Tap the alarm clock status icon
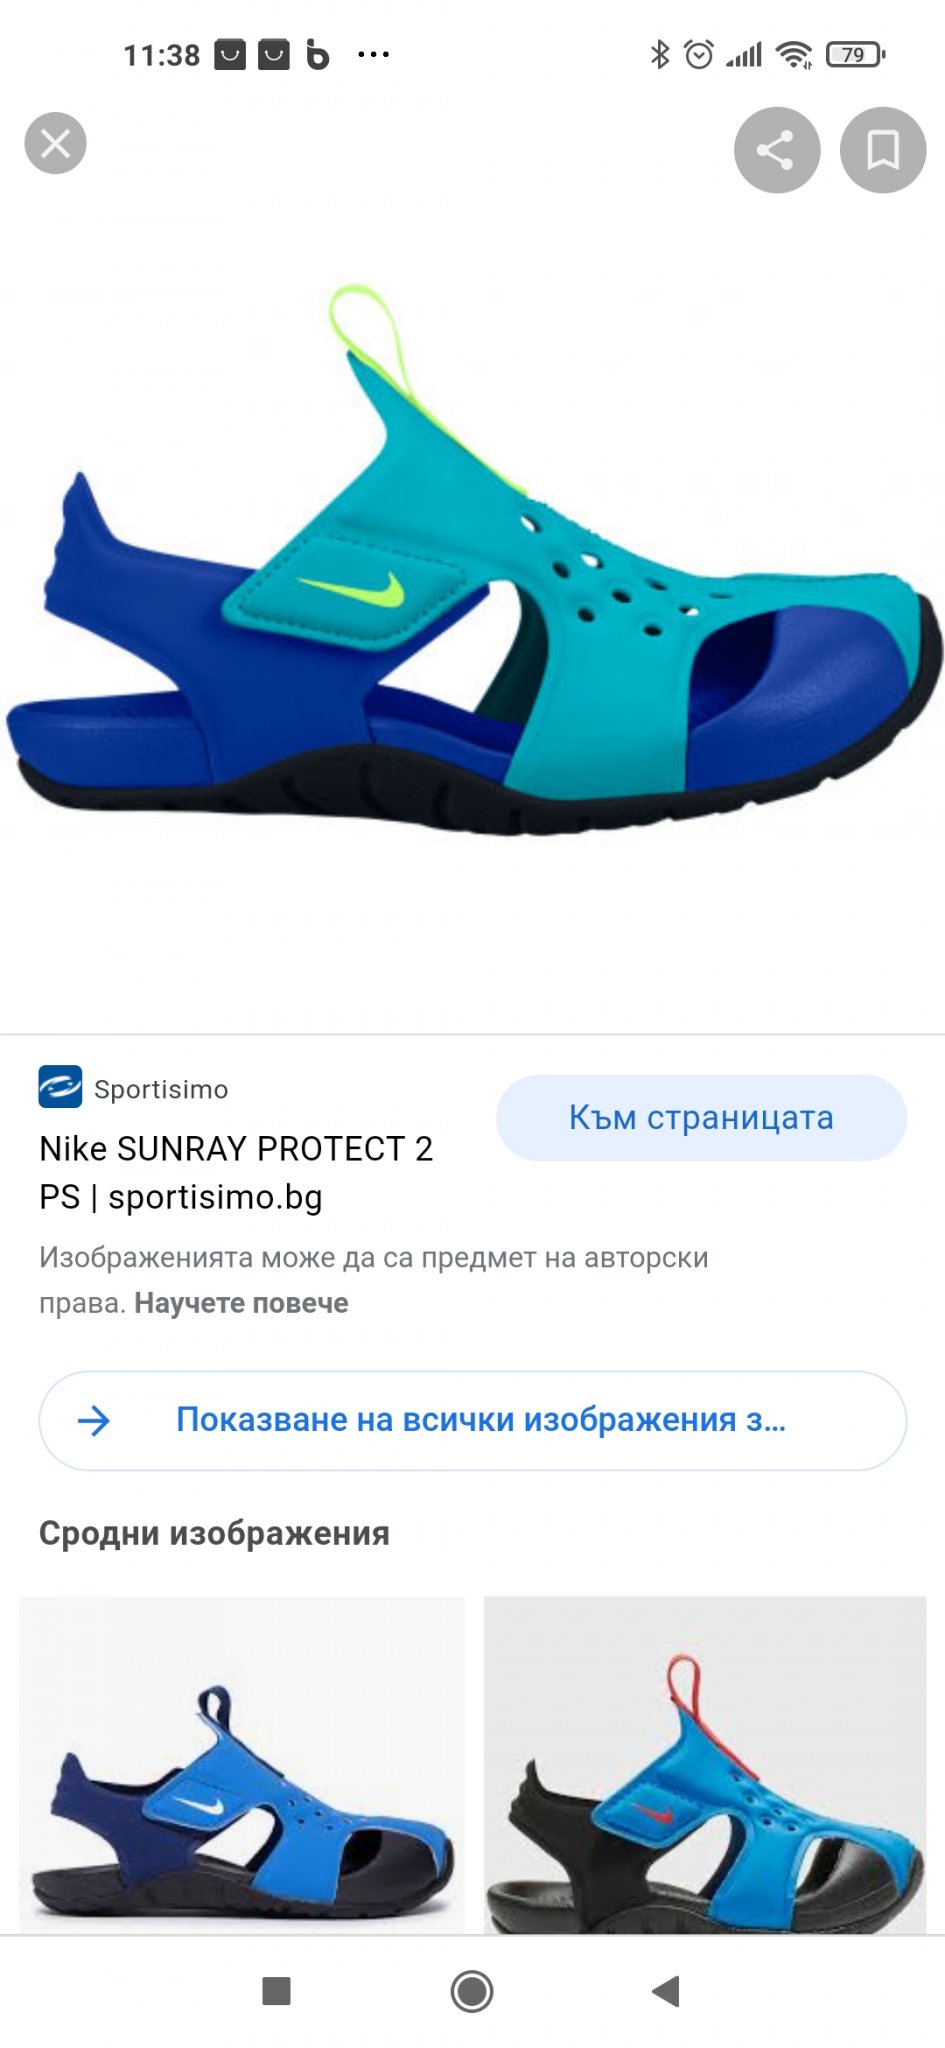The width and height of the screenshot is (945, 2048). tap(699, 54)
